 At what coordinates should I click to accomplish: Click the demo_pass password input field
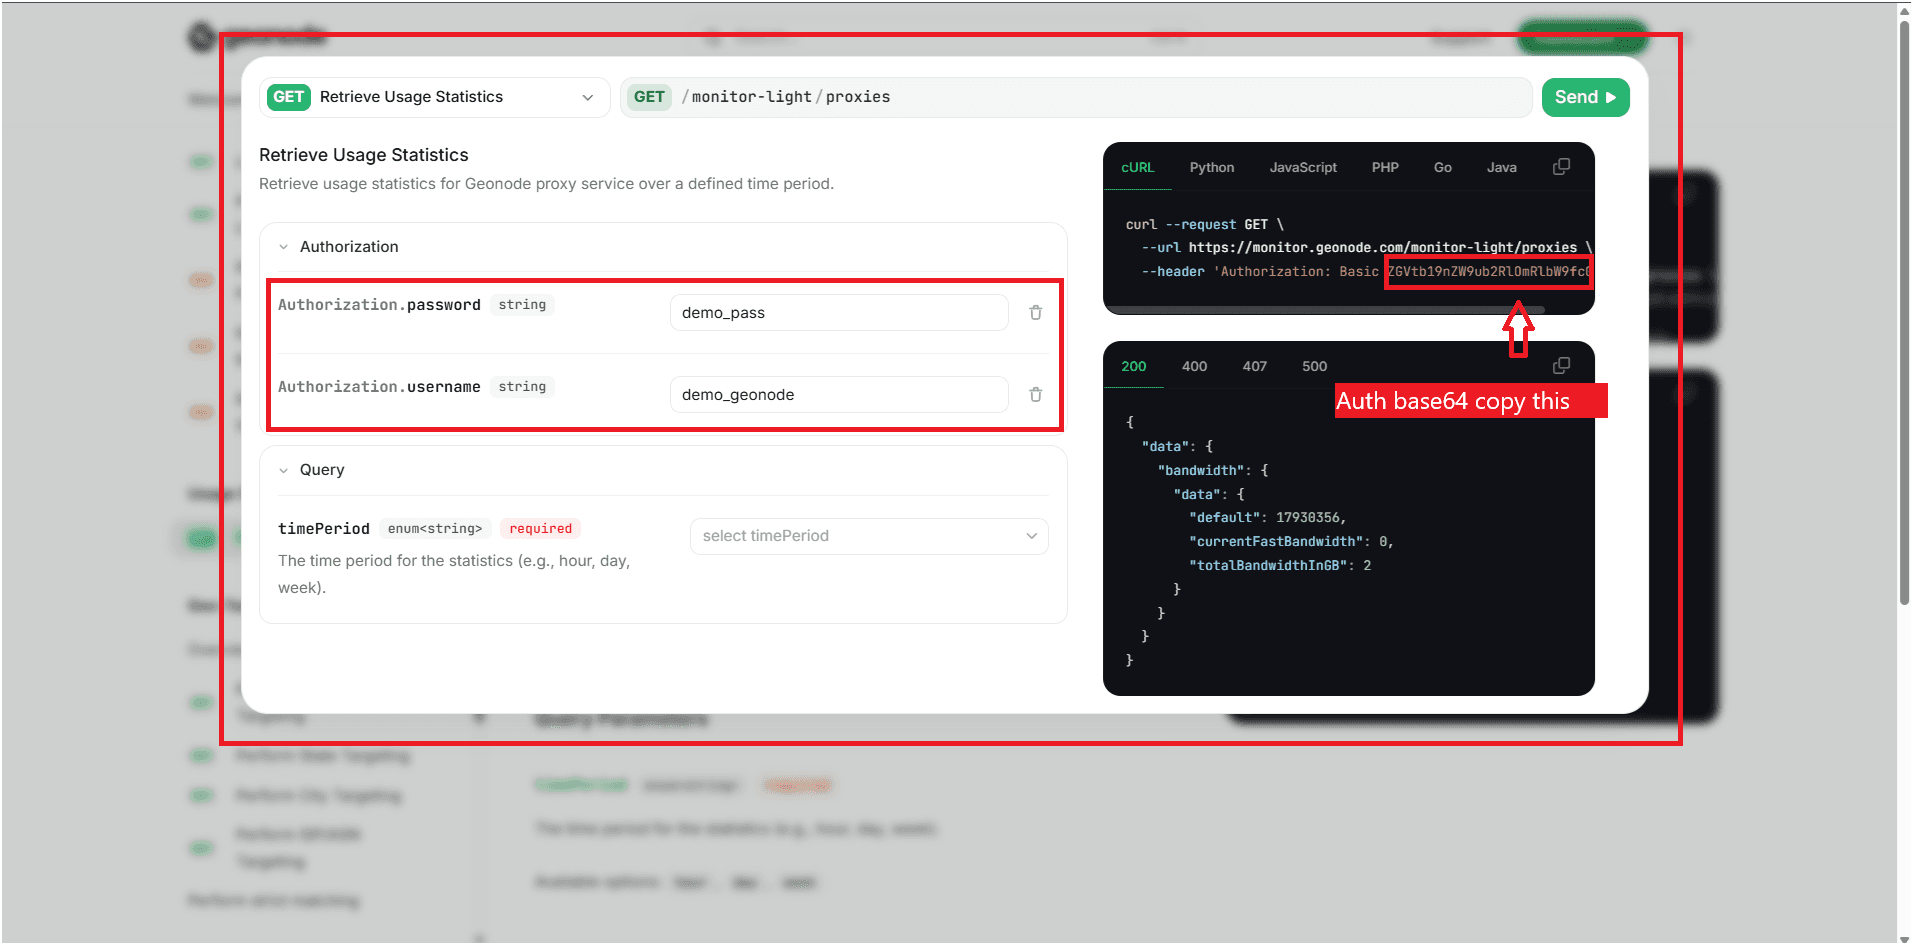click(x=838, y=312)
